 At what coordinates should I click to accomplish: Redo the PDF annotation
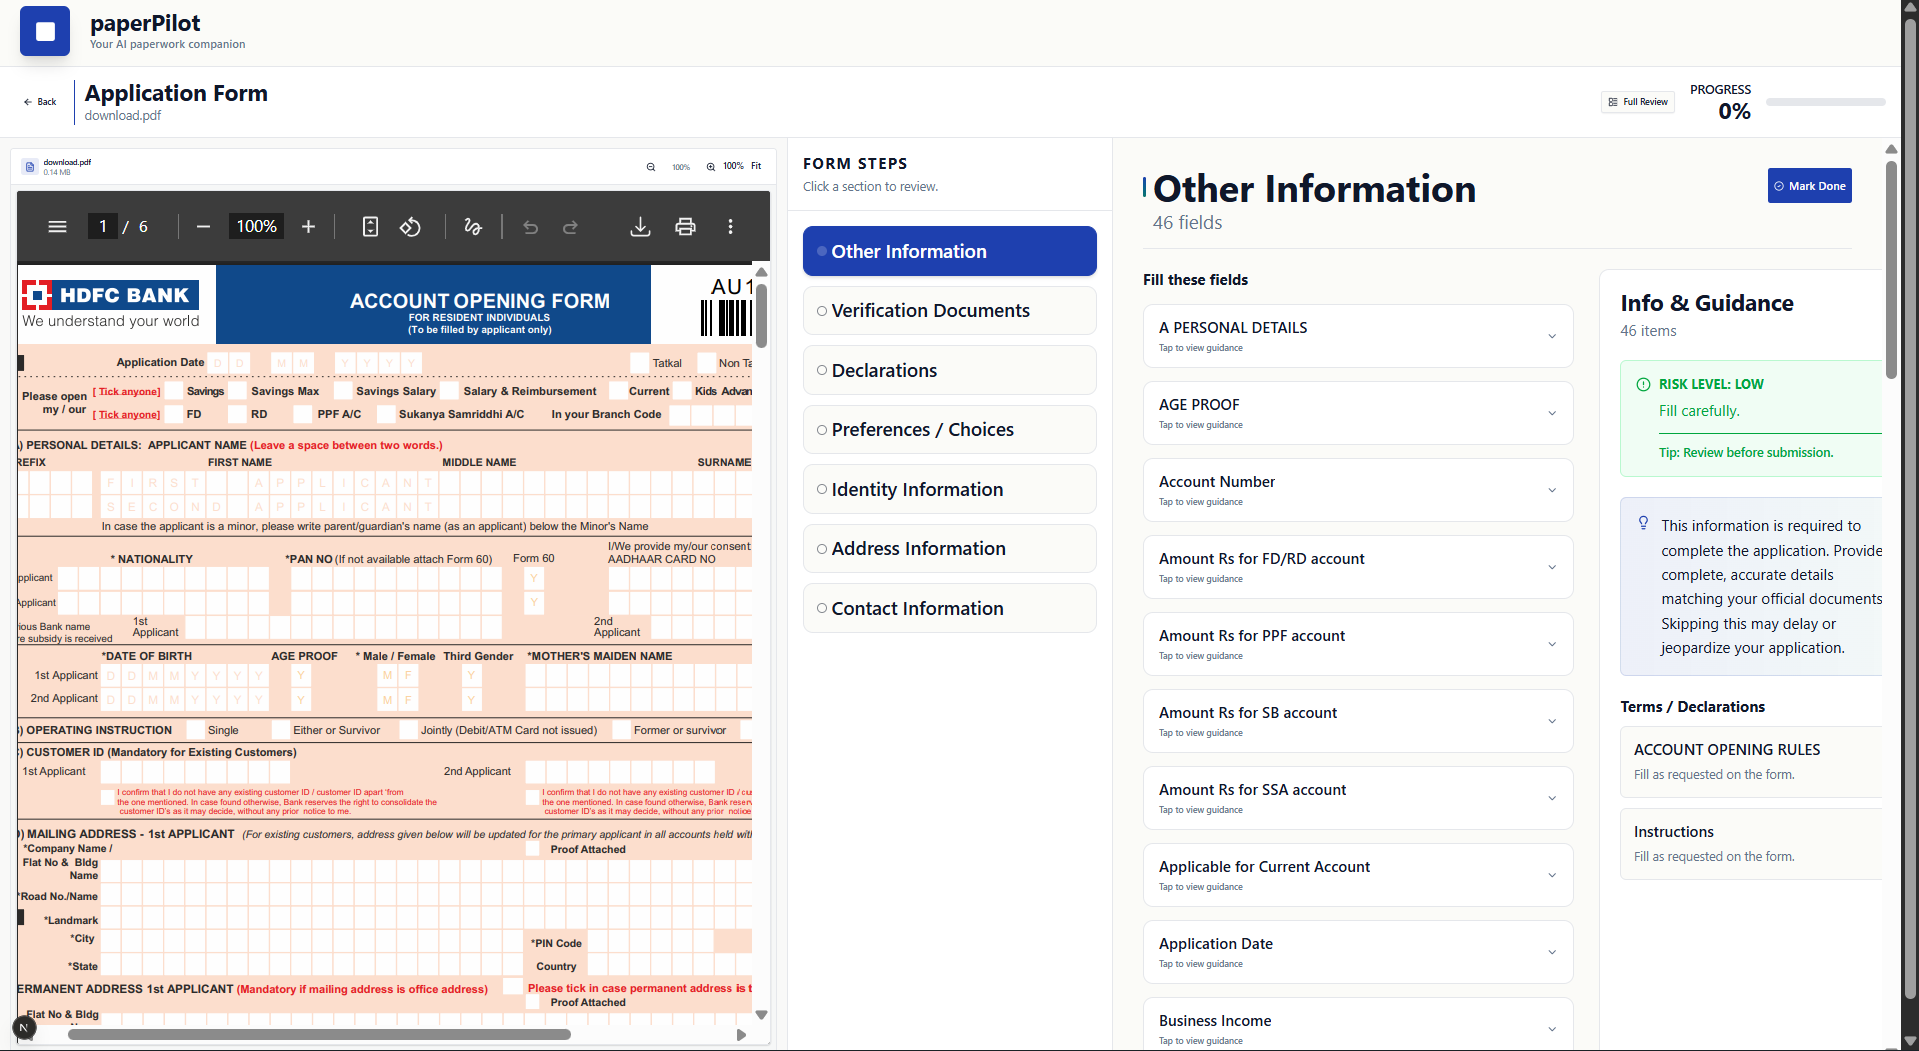tap(570, 227)
